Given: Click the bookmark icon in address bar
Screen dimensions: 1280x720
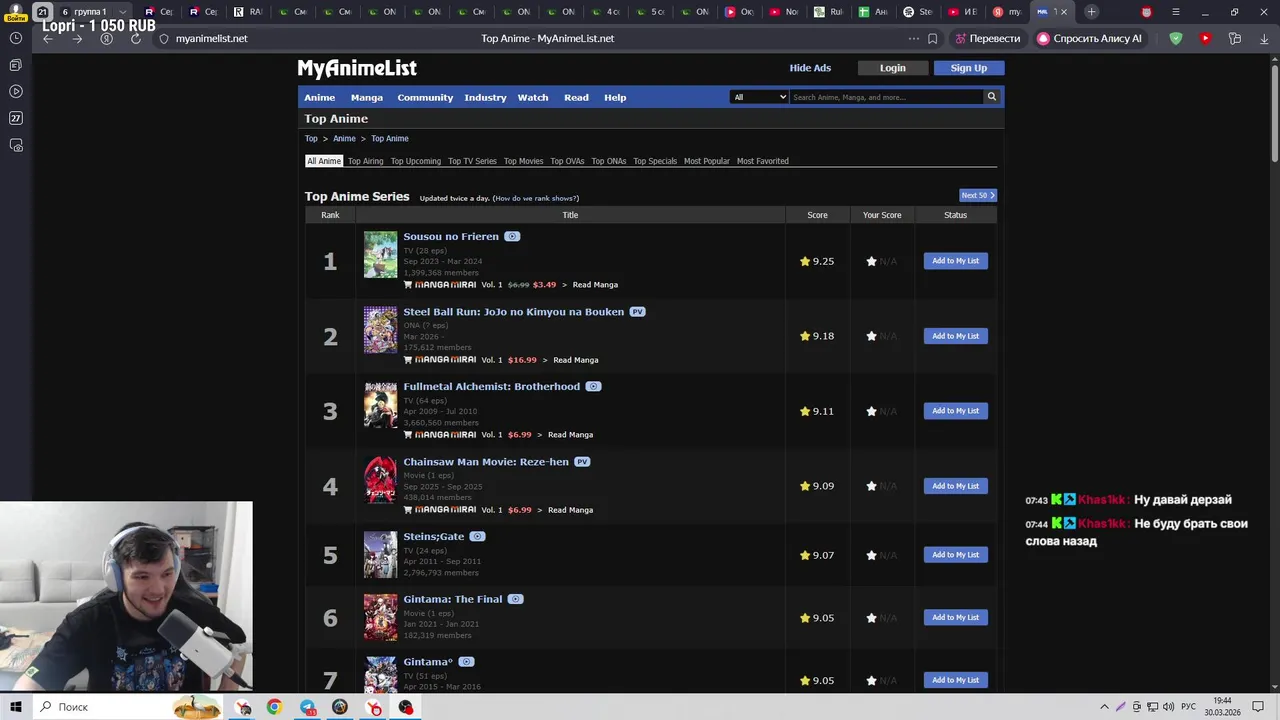Looking at the screenshot, I should pyautogui.click(x=932, y=38).
